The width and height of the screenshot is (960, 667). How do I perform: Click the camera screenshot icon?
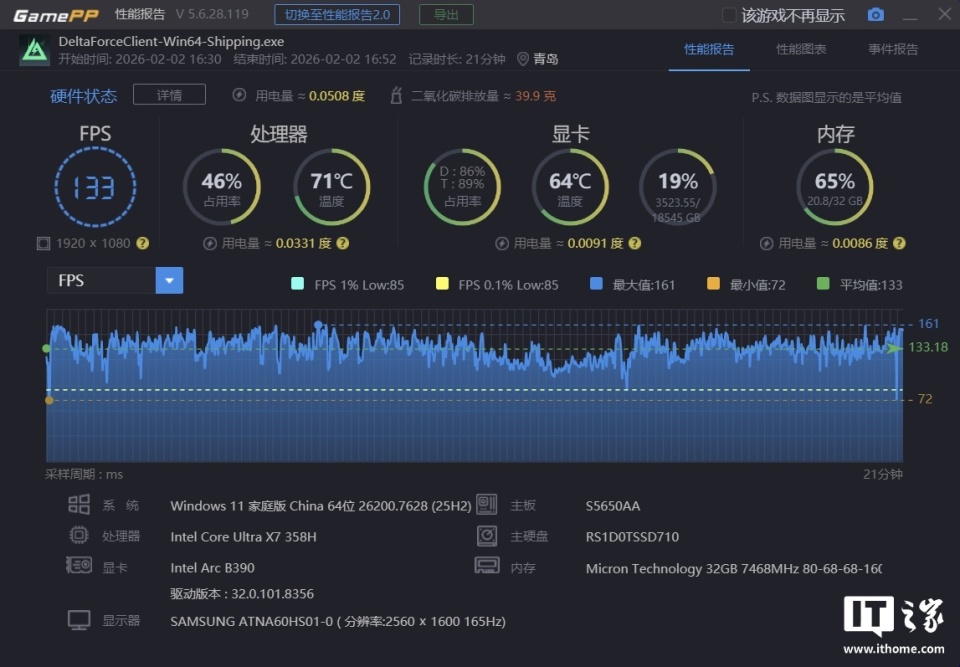[x=876, y=15]
